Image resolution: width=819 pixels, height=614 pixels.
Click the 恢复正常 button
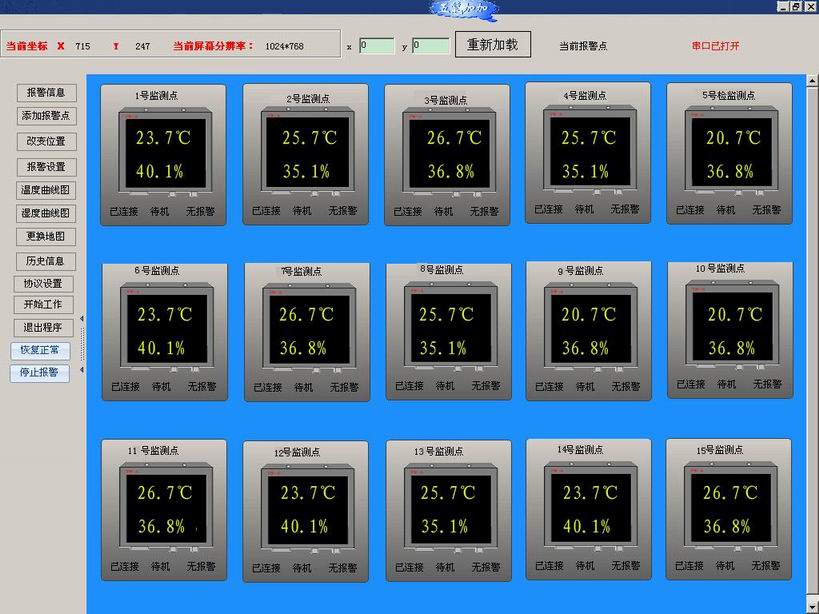pos(40,350)
